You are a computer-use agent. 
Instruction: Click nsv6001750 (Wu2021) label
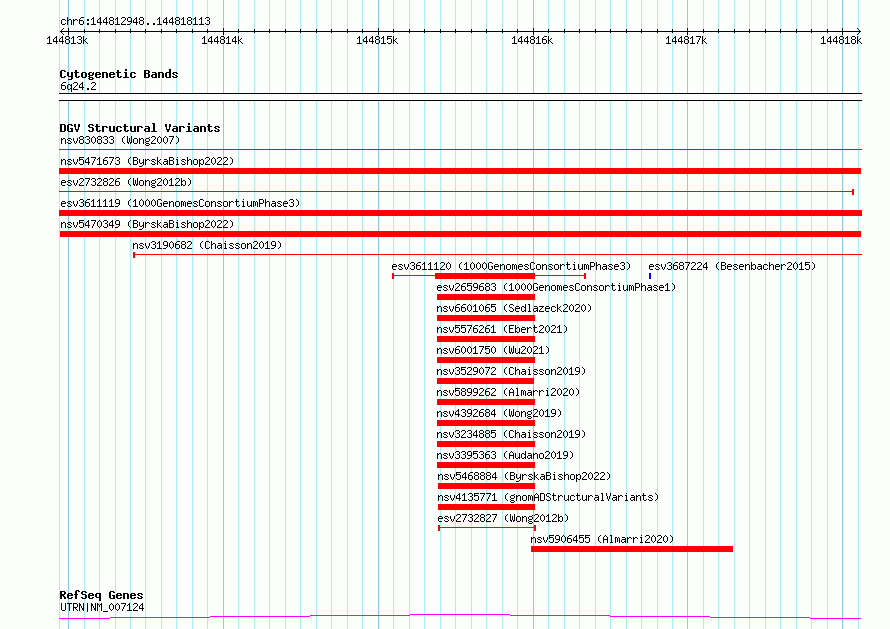pyautogui.click(x=493, y=350)
